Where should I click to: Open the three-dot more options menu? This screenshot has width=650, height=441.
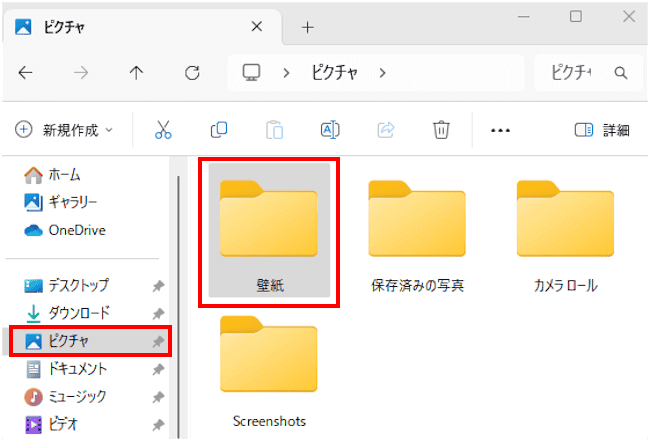tap(500, 131)
